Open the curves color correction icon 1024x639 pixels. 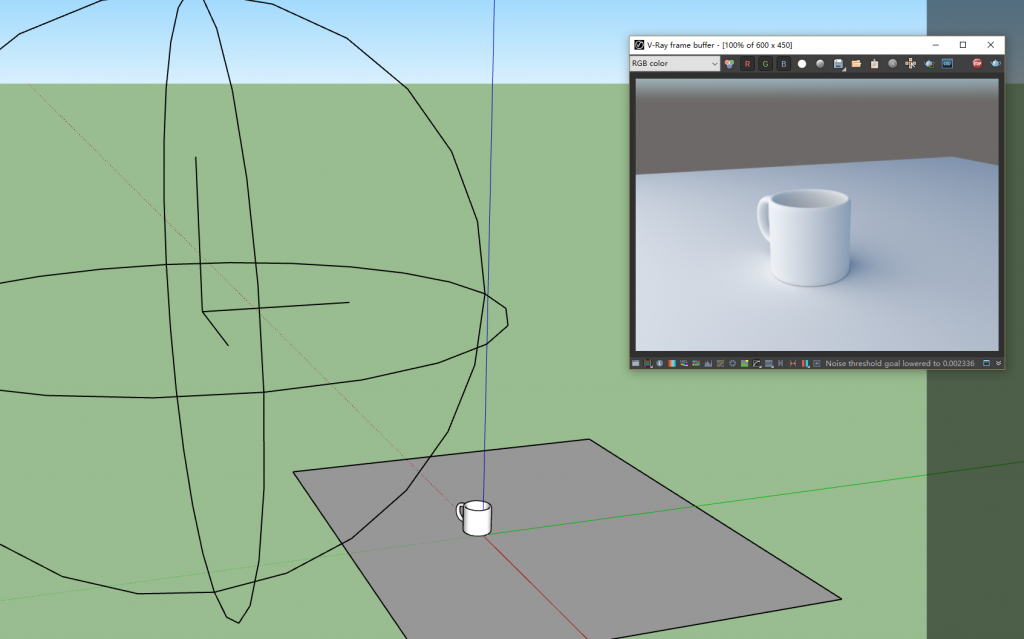pyautogui.click(x=757, y=363)
